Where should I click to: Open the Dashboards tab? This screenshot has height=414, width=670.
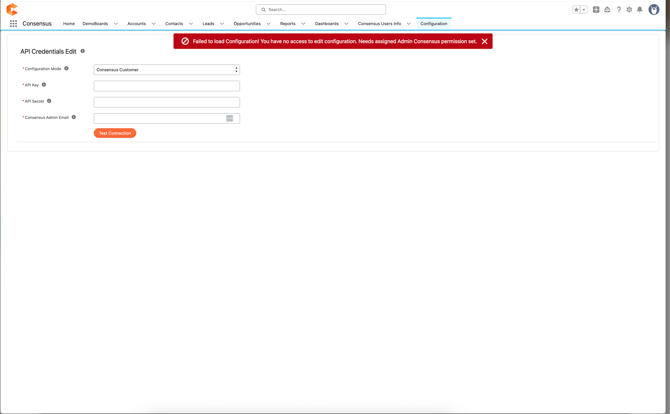point(326,23)
